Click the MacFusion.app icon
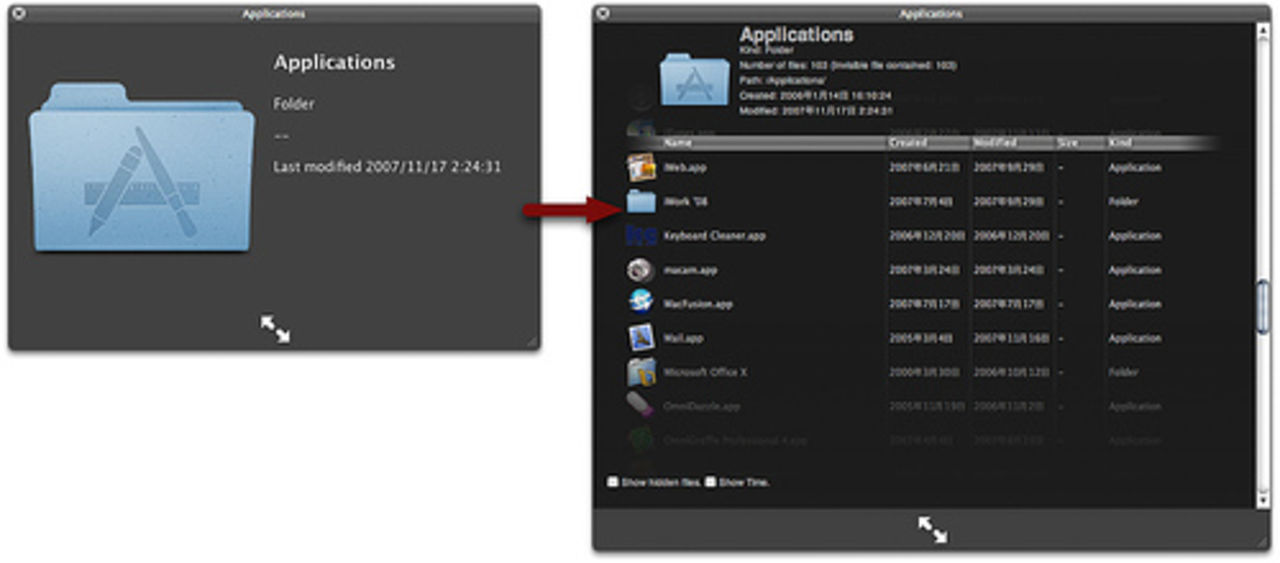Image resolution: width=1280 pixels, height=563 pixels. 640,303
